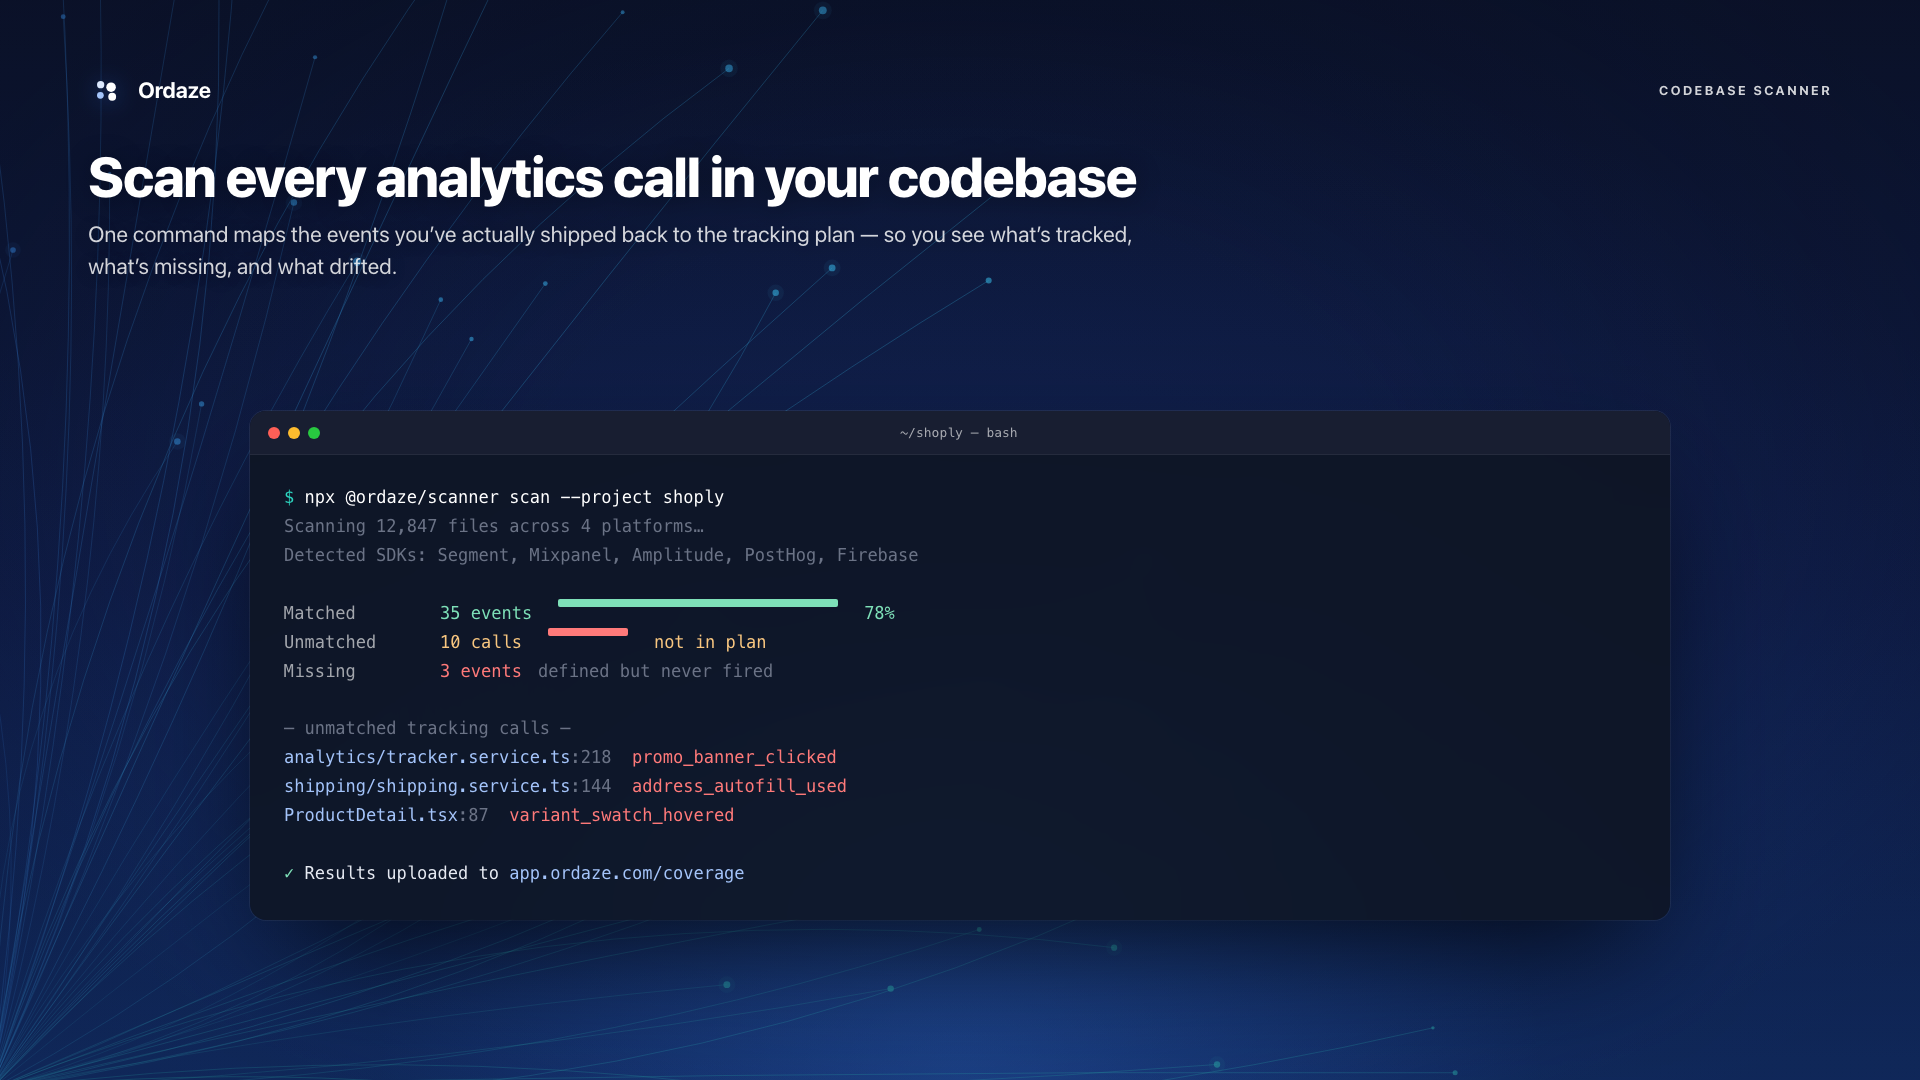Screen dimensions: 1920x1080
Task: Click the green matched progress bar
Action: tap(697, 603)
